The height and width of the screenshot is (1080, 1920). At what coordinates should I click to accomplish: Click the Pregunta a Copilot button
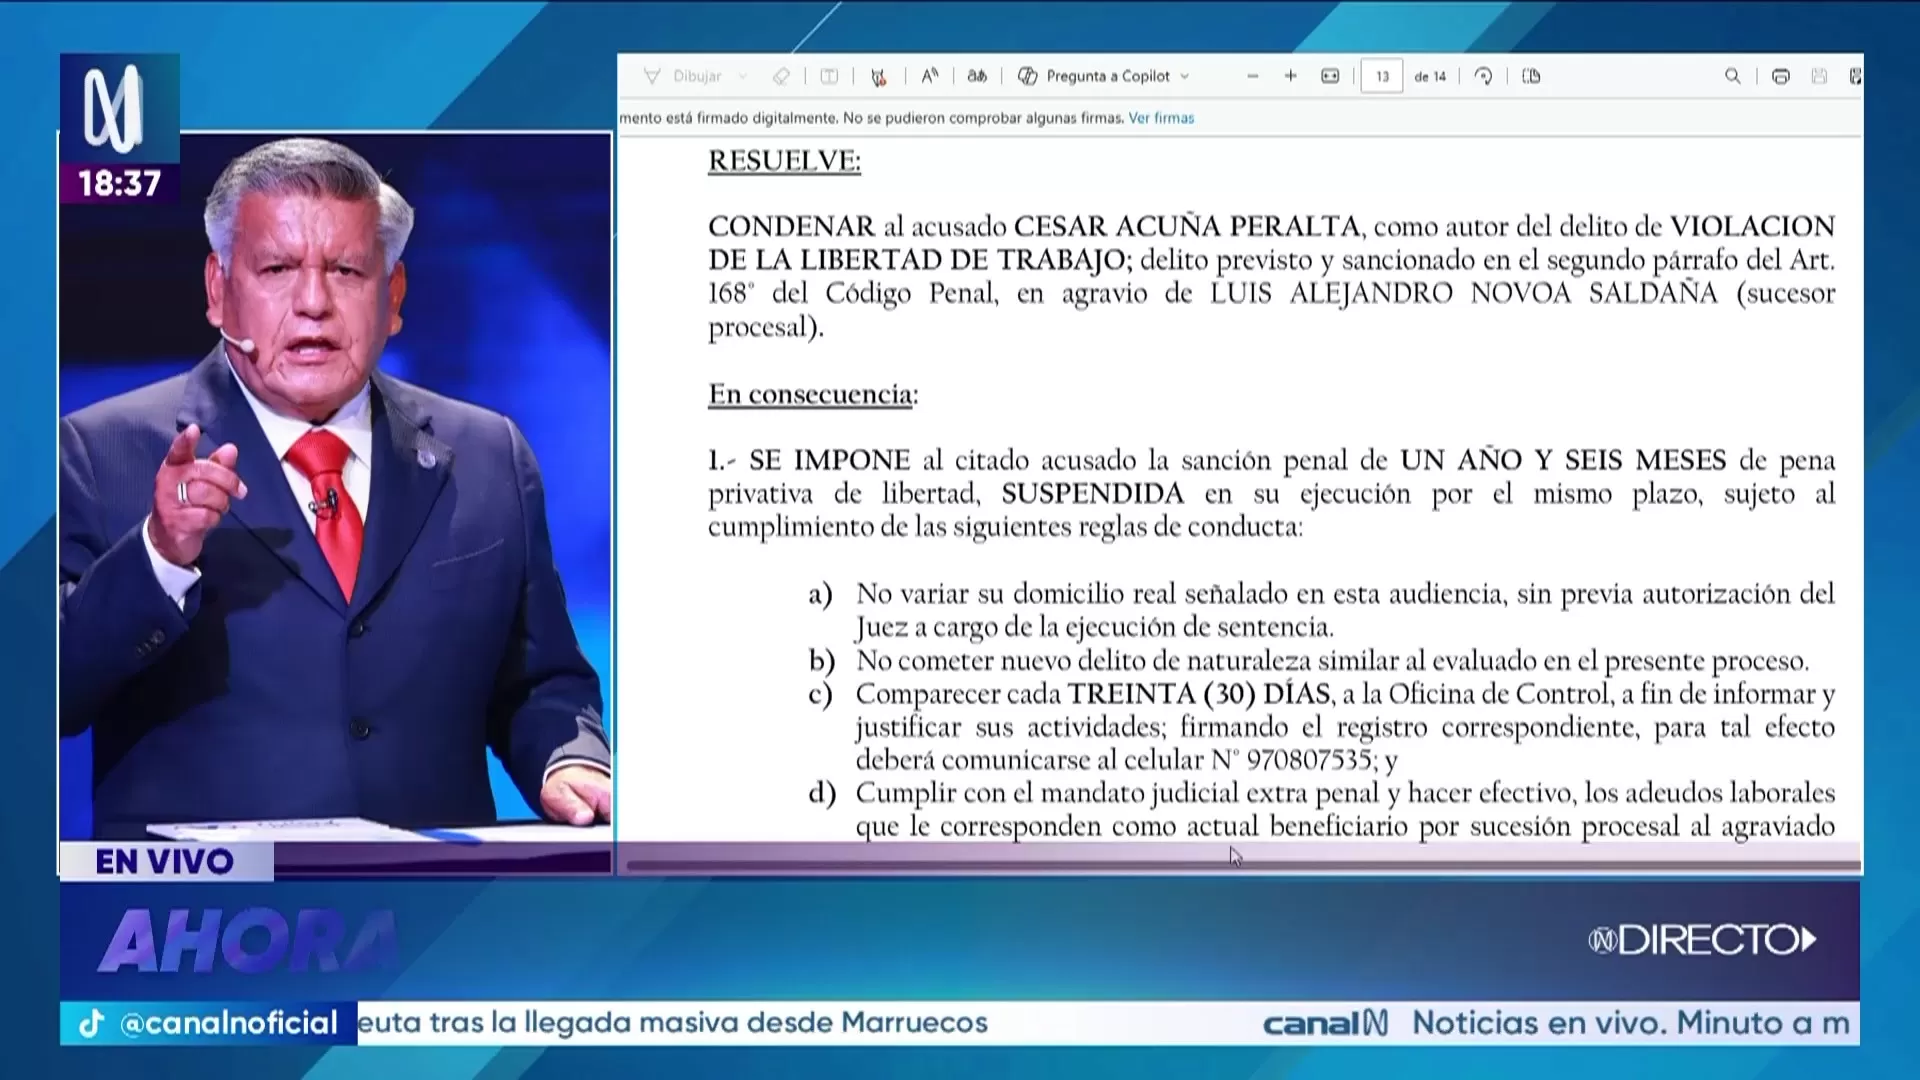coord(1093,76)
